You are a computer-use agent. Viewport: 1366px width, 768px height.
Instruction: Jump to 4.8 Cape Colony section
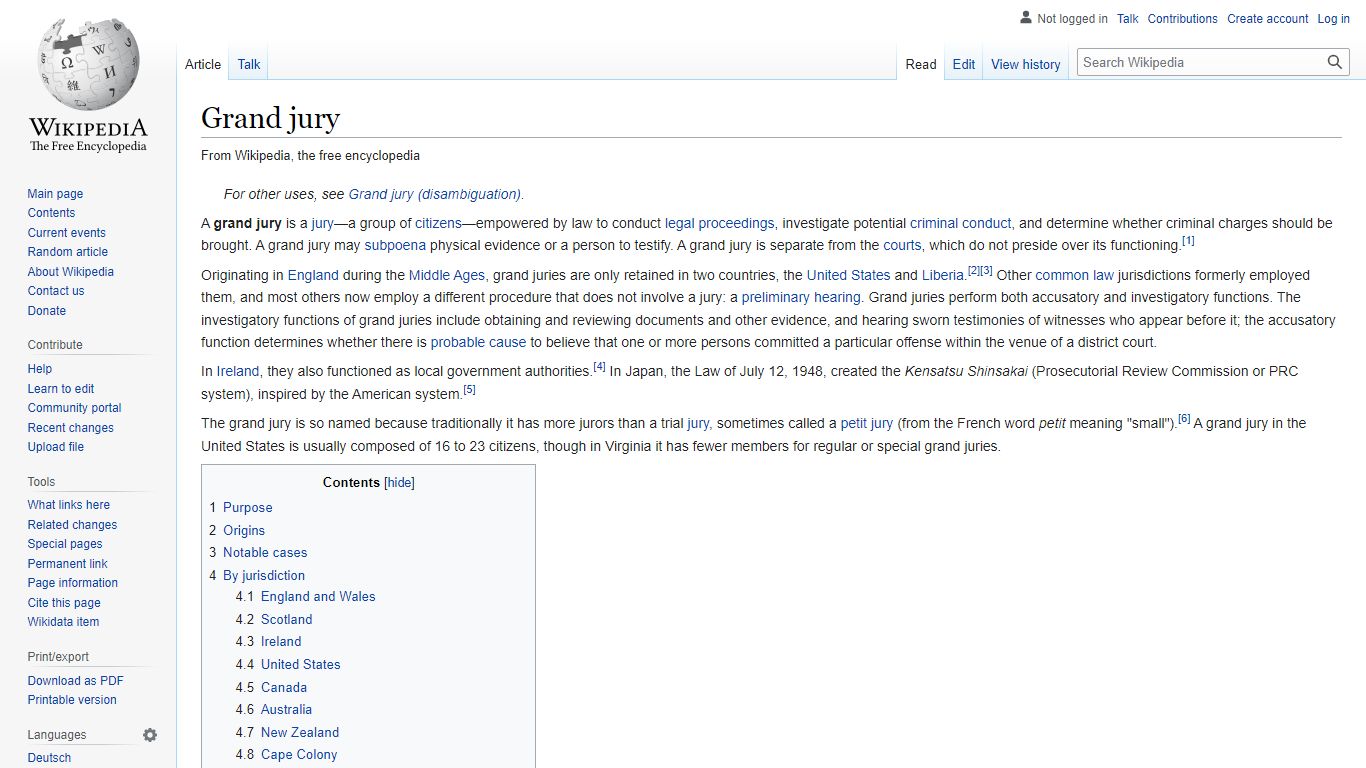286,755
